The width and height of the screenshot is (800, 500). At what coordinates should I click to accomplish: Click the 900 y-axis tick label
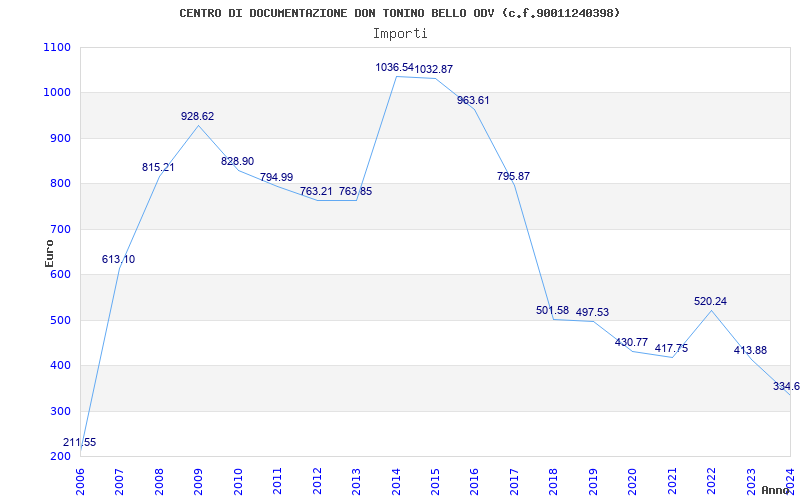click(x=60, y=138)
